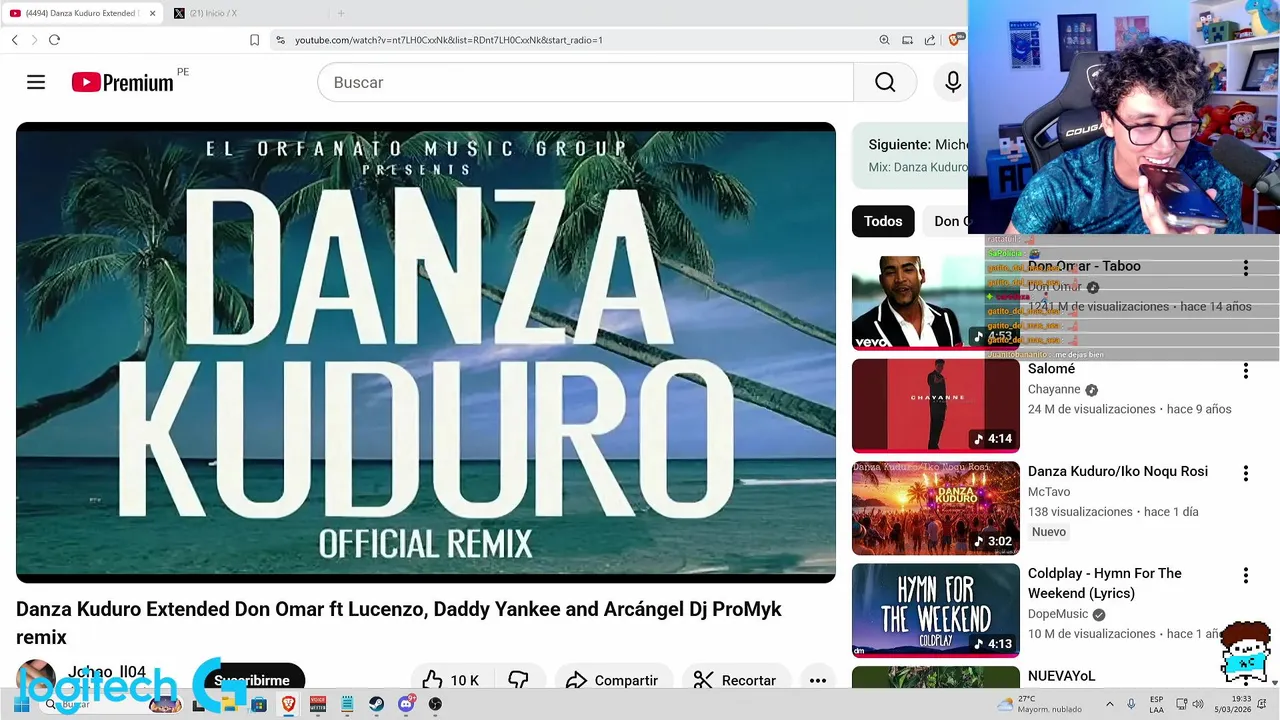Bookmark this page with bookmark icon
This screenshot has height=720, width=1280.
point(254,40)
